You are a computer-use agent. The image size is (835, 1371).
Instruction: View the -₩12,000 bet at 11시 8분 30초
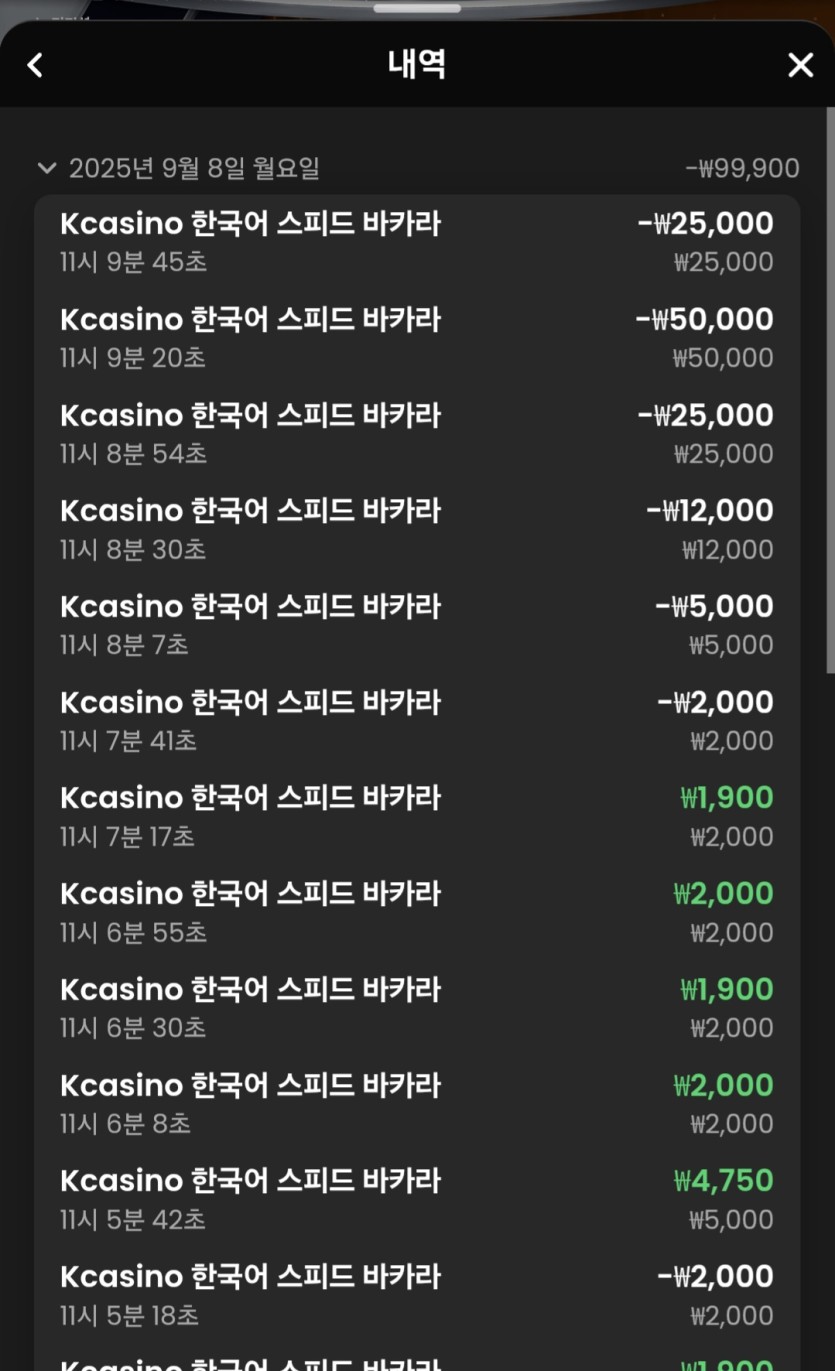pos(417,530)
